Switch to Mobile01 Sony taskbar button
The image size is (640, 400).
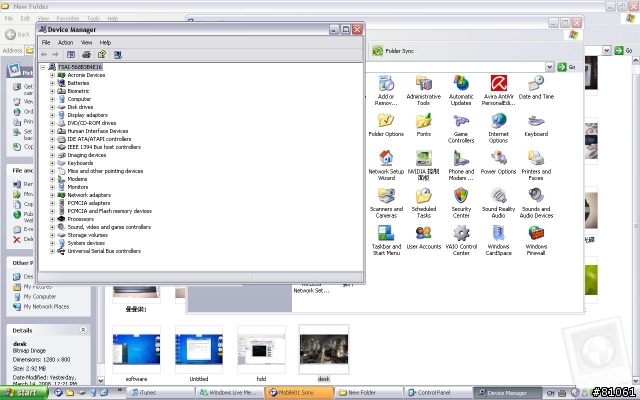point(298,393)
